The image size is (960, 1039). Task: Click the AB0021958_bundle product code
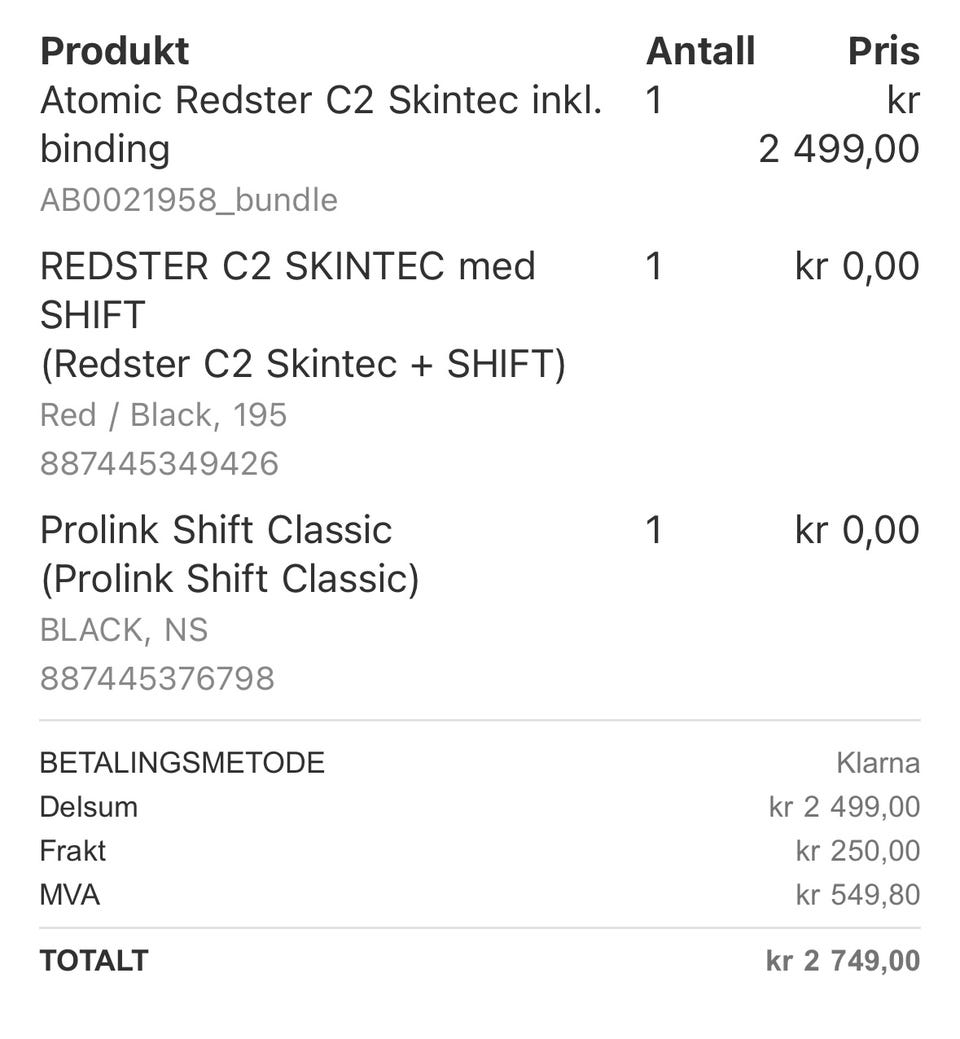point(188,200)
